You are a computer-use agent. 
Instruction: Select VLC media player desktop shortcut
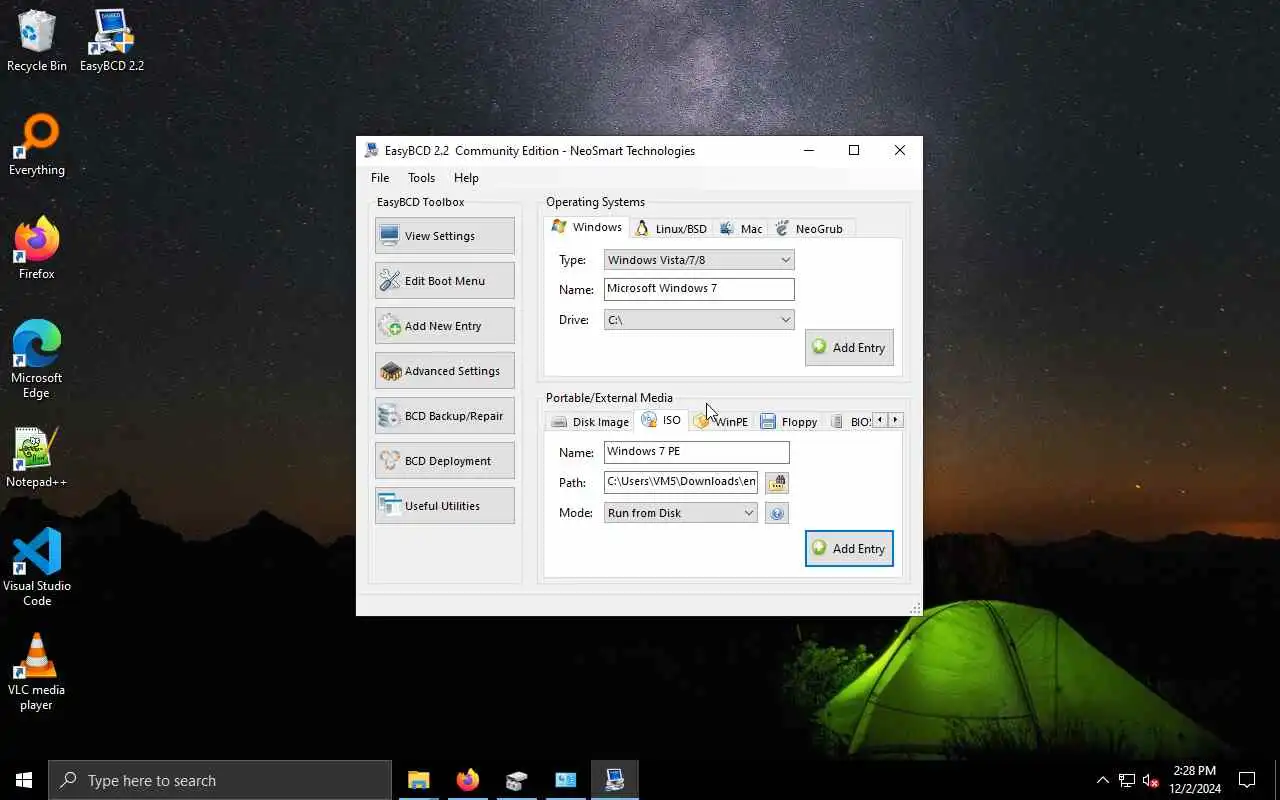(37, 672)
